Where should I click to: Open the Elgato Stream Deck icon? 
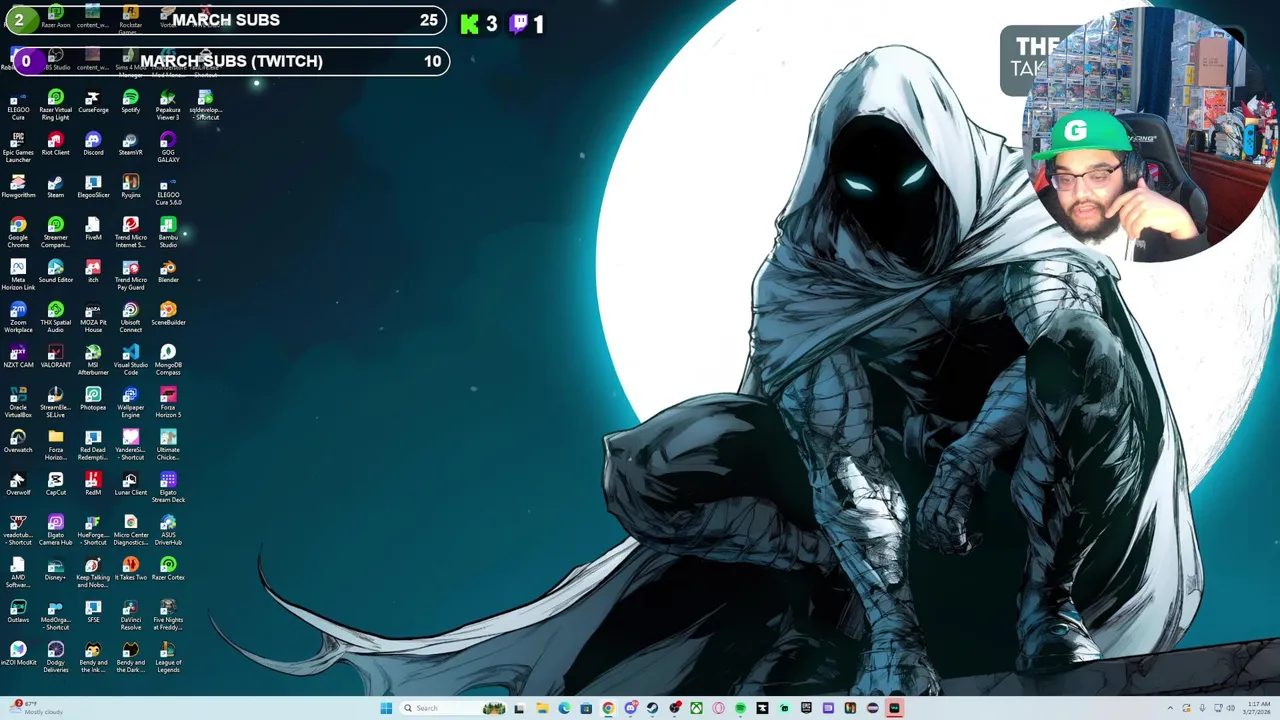pyautogui.click(x=168, y=488)
